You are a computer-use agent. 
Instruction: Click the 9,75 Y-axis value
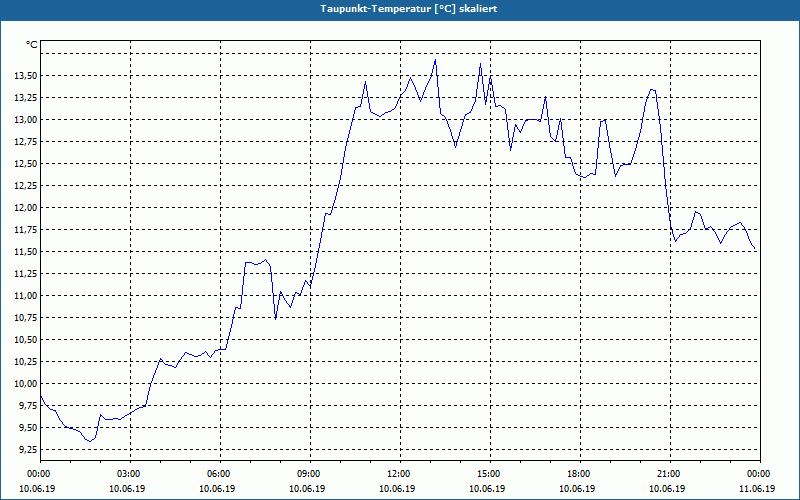click(x=28, y=406)
